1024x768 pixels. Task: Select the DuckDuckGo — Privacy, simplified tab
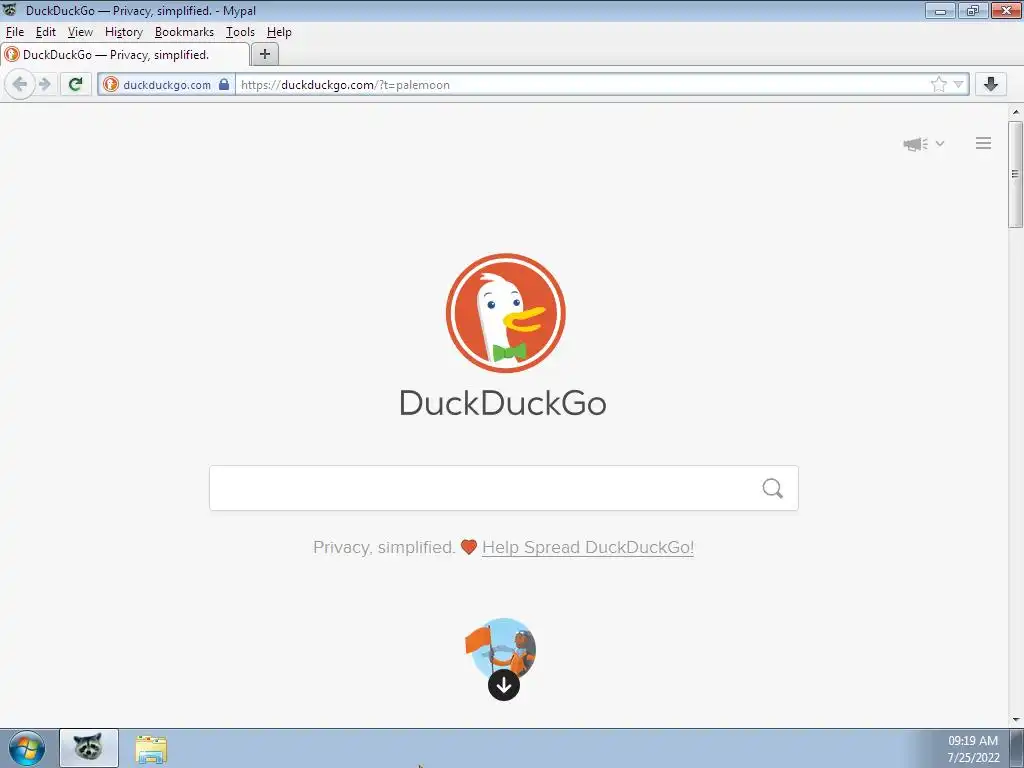tap(125, 55)
